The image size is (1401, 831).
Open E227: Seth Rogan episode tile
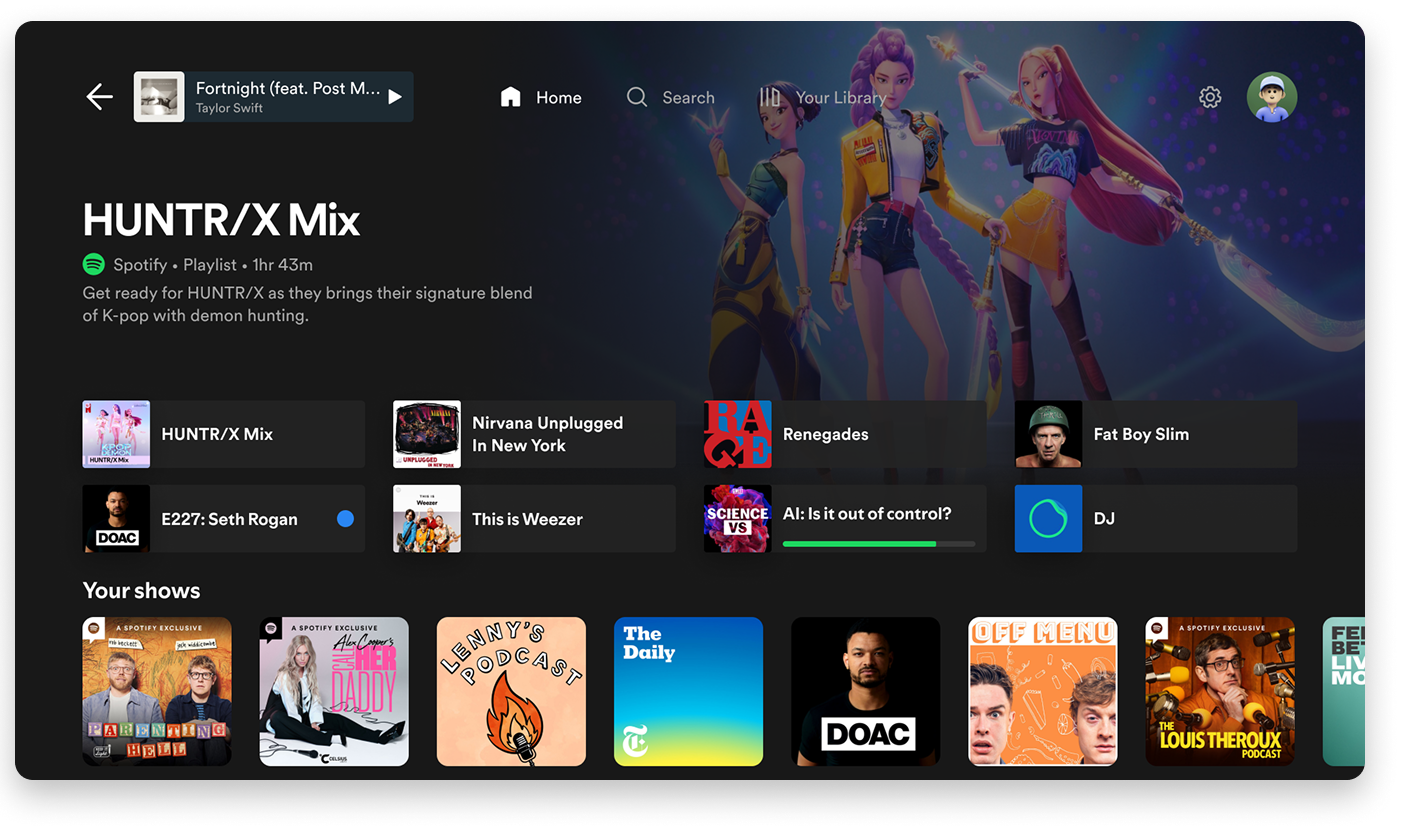[x=224, y=519]
